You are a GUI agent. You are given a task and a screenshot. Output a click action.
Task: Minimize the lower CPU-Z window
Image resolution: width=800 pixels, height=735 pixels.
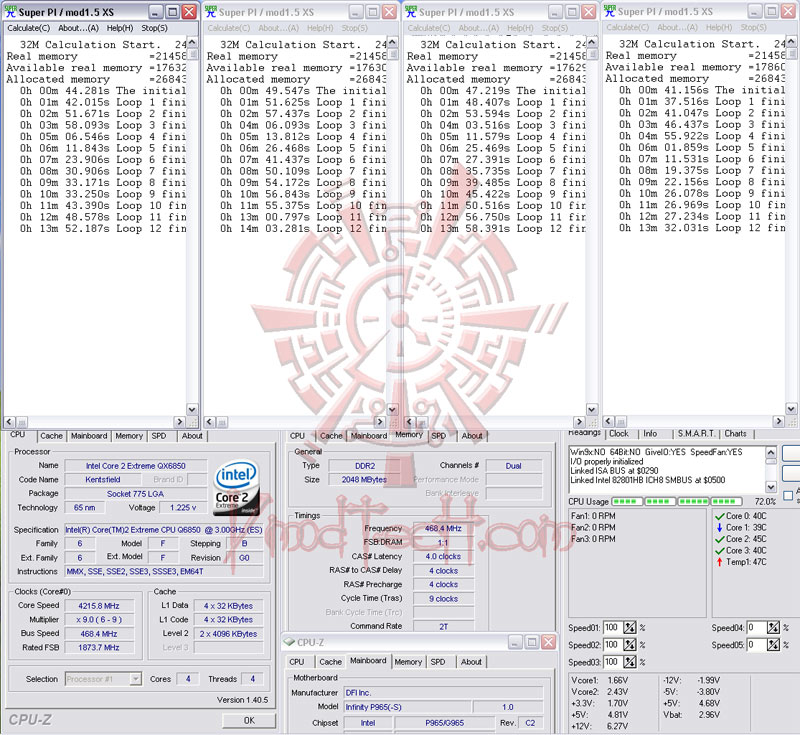tap(515, 642)
